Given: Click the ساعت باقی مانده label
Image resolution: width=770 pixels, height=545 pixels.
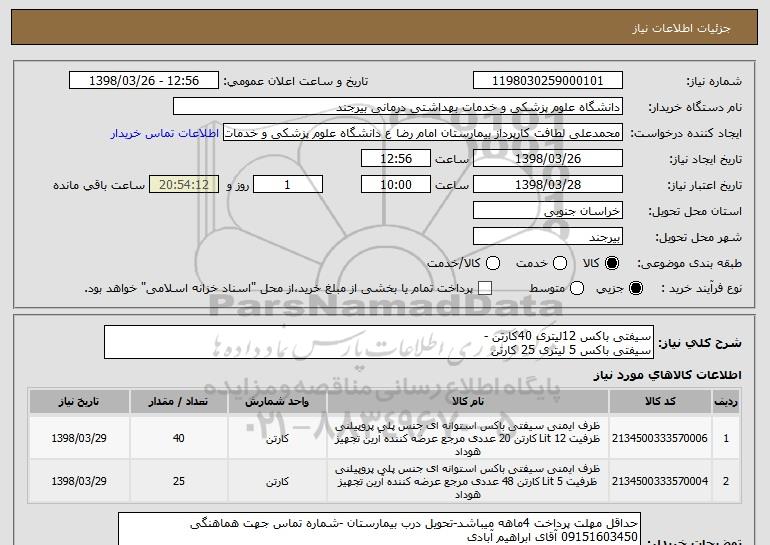Looking at the screenshot, I should coord(99,185).
